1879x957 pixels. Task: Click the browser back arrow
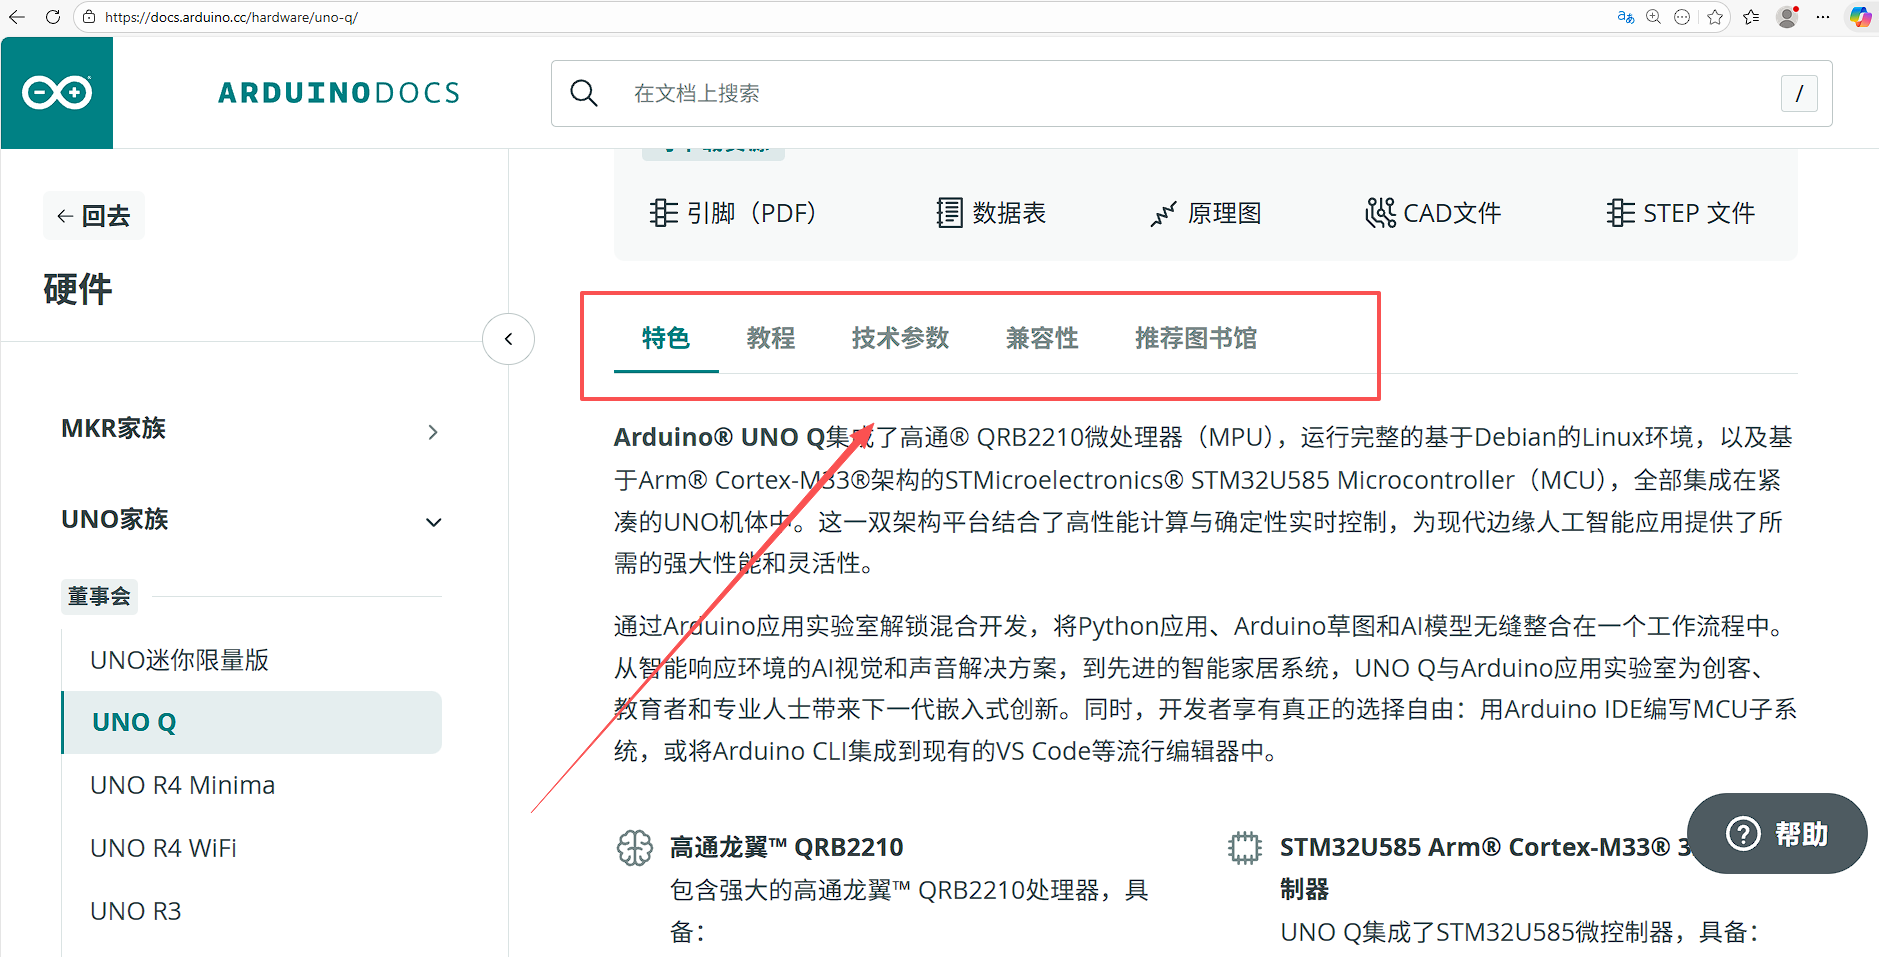coord(17,17)
